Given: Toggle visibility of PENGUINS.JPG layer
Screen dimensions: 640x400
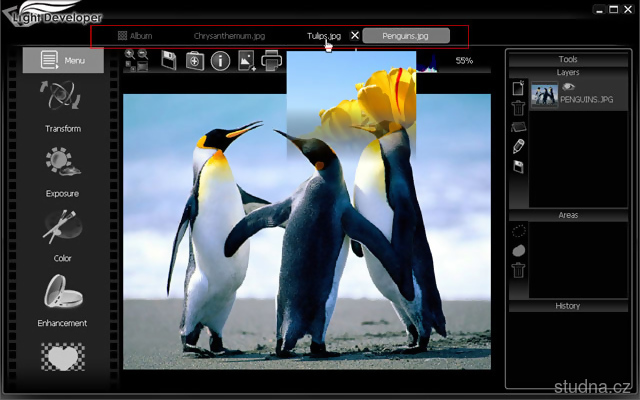Looking at the screenshot, I should click(568, 87).
